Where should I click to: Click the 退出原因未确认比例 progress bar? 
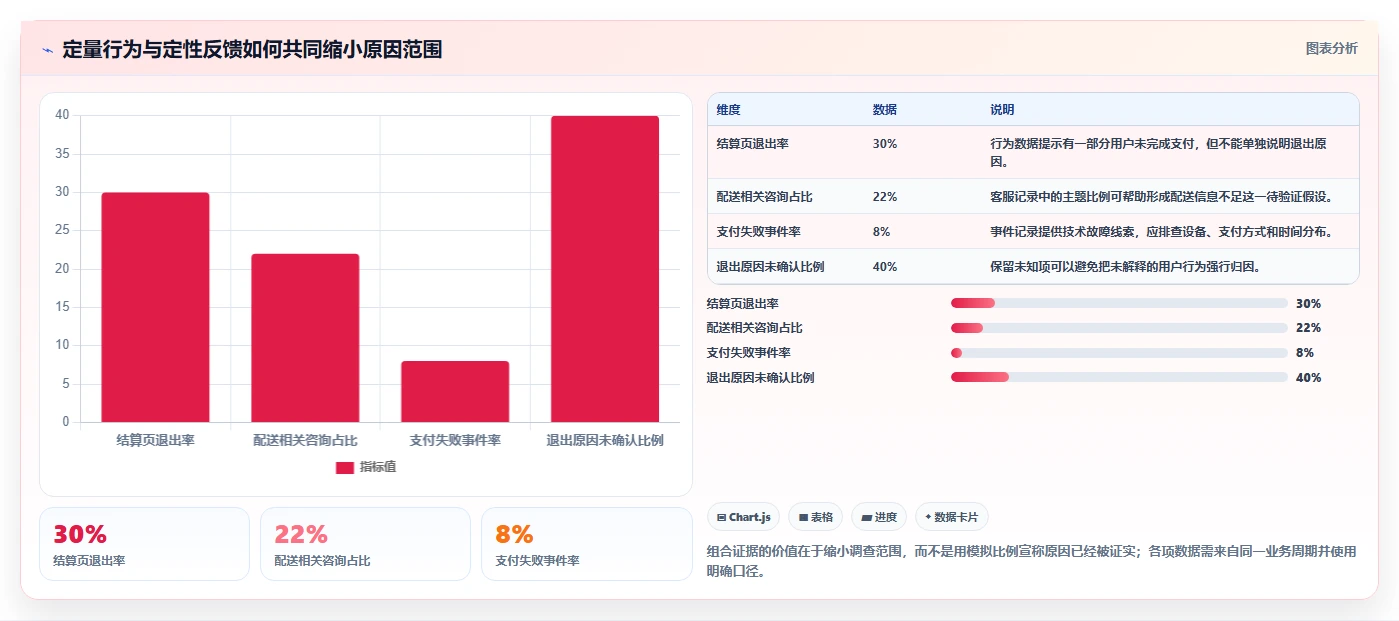pos(1119,377)
